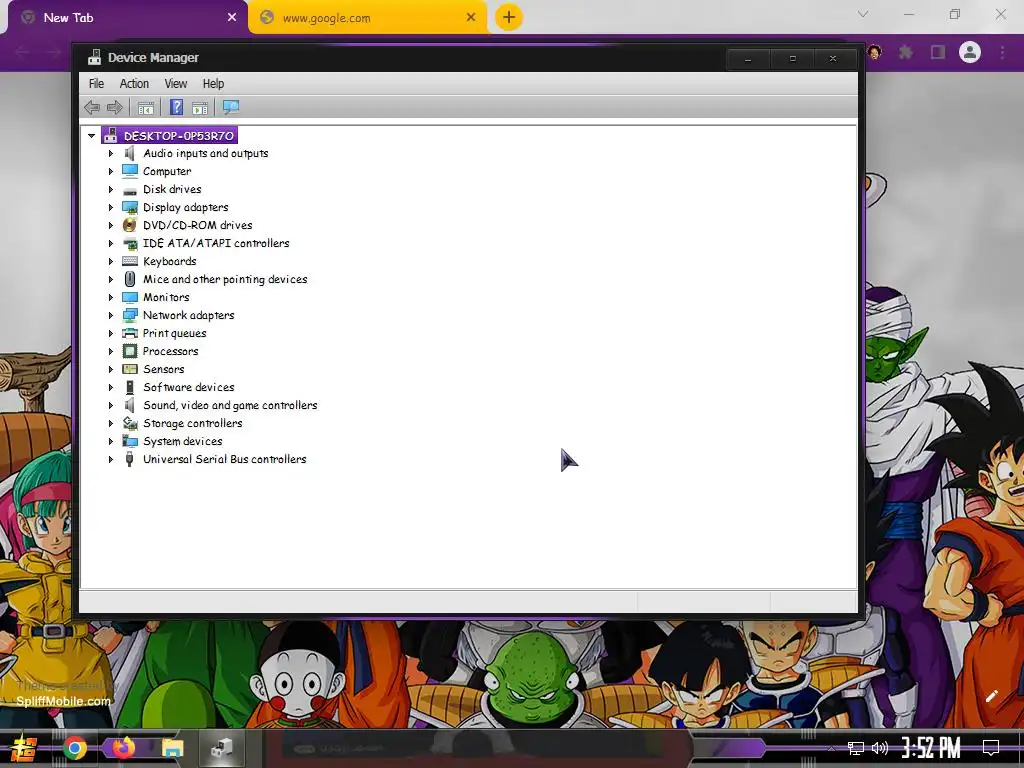
Task: Select the Storage controllers icon
Action: pyautogui.click(x=130, y=423)
